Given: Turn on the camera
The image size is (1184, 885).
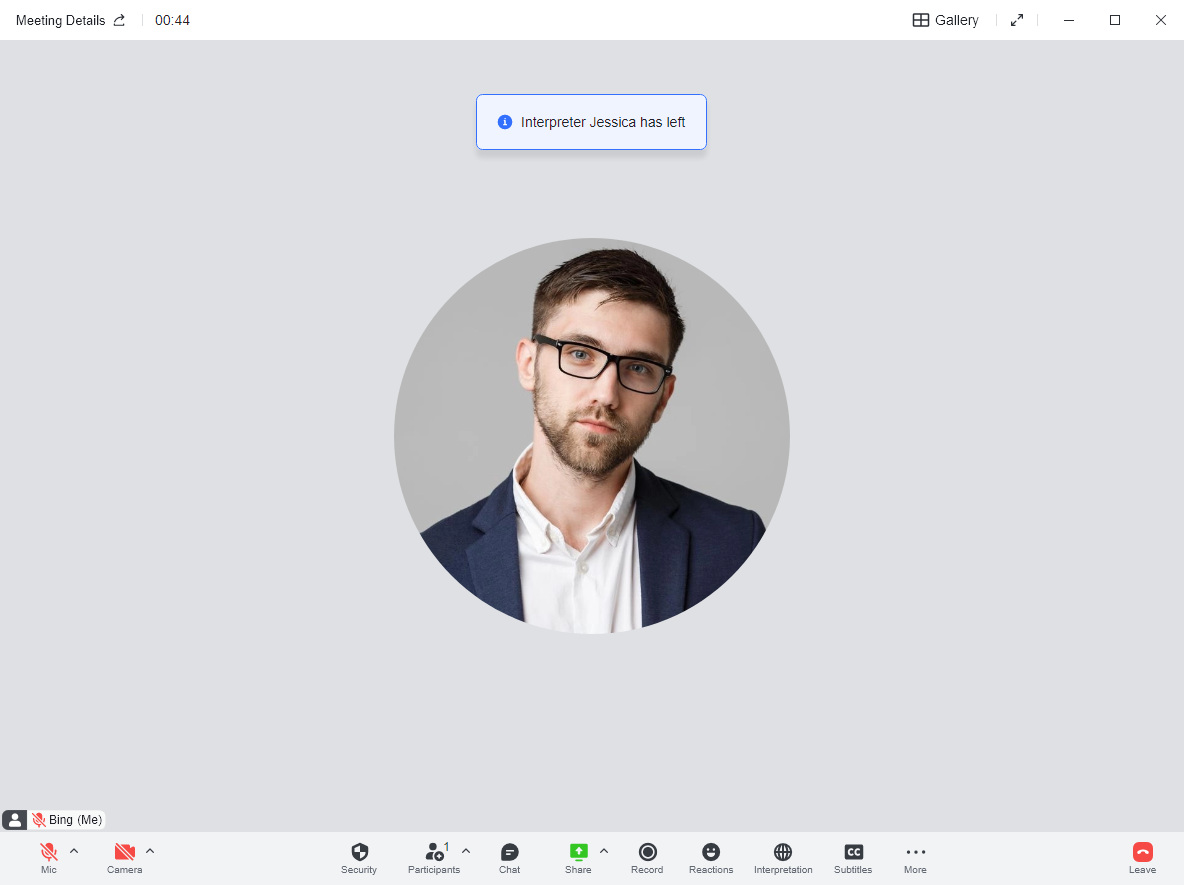Looking at the screenshot, I should pyautogui.click(x=124, y=853).
